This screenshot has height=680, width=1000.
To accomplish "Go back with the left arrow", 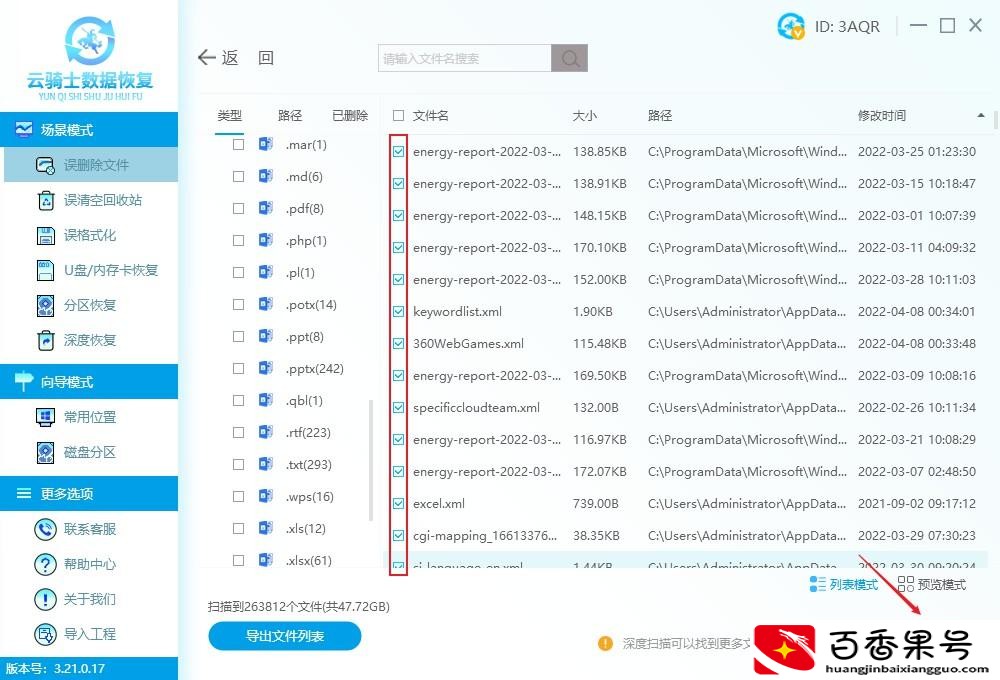I will 207,57.
